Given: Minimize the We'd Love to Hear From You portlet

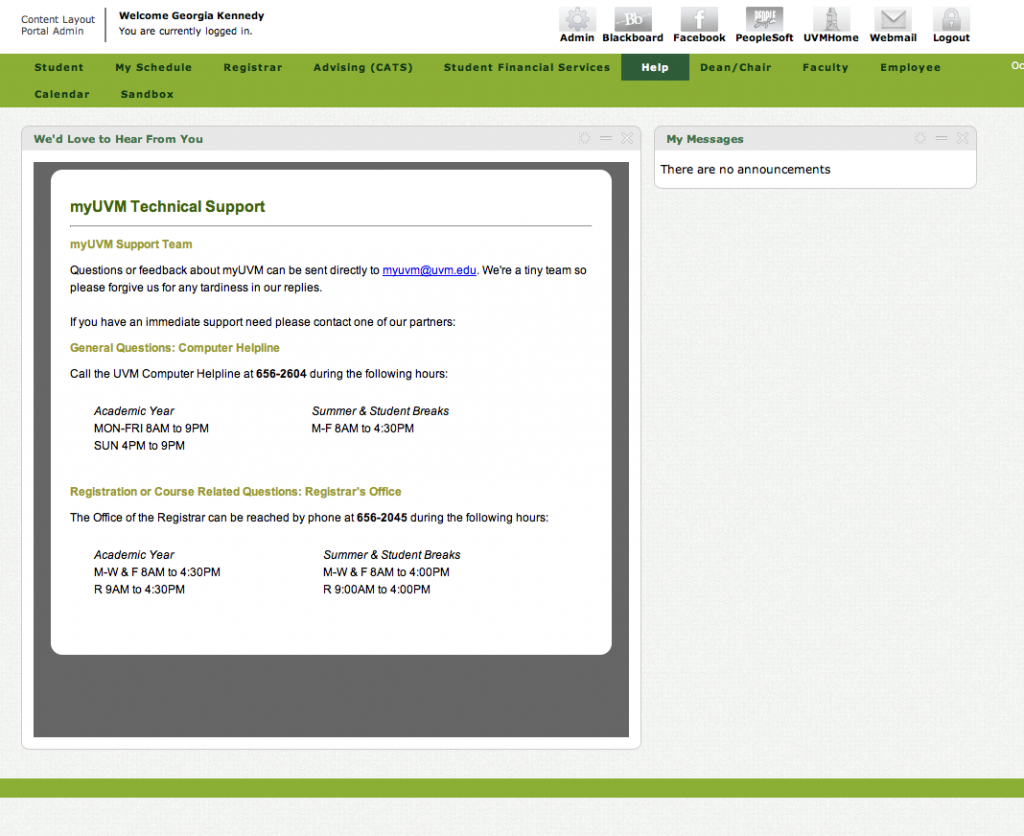Looking at the screenshot, I should pyautogui.click(x=605, y=139).
